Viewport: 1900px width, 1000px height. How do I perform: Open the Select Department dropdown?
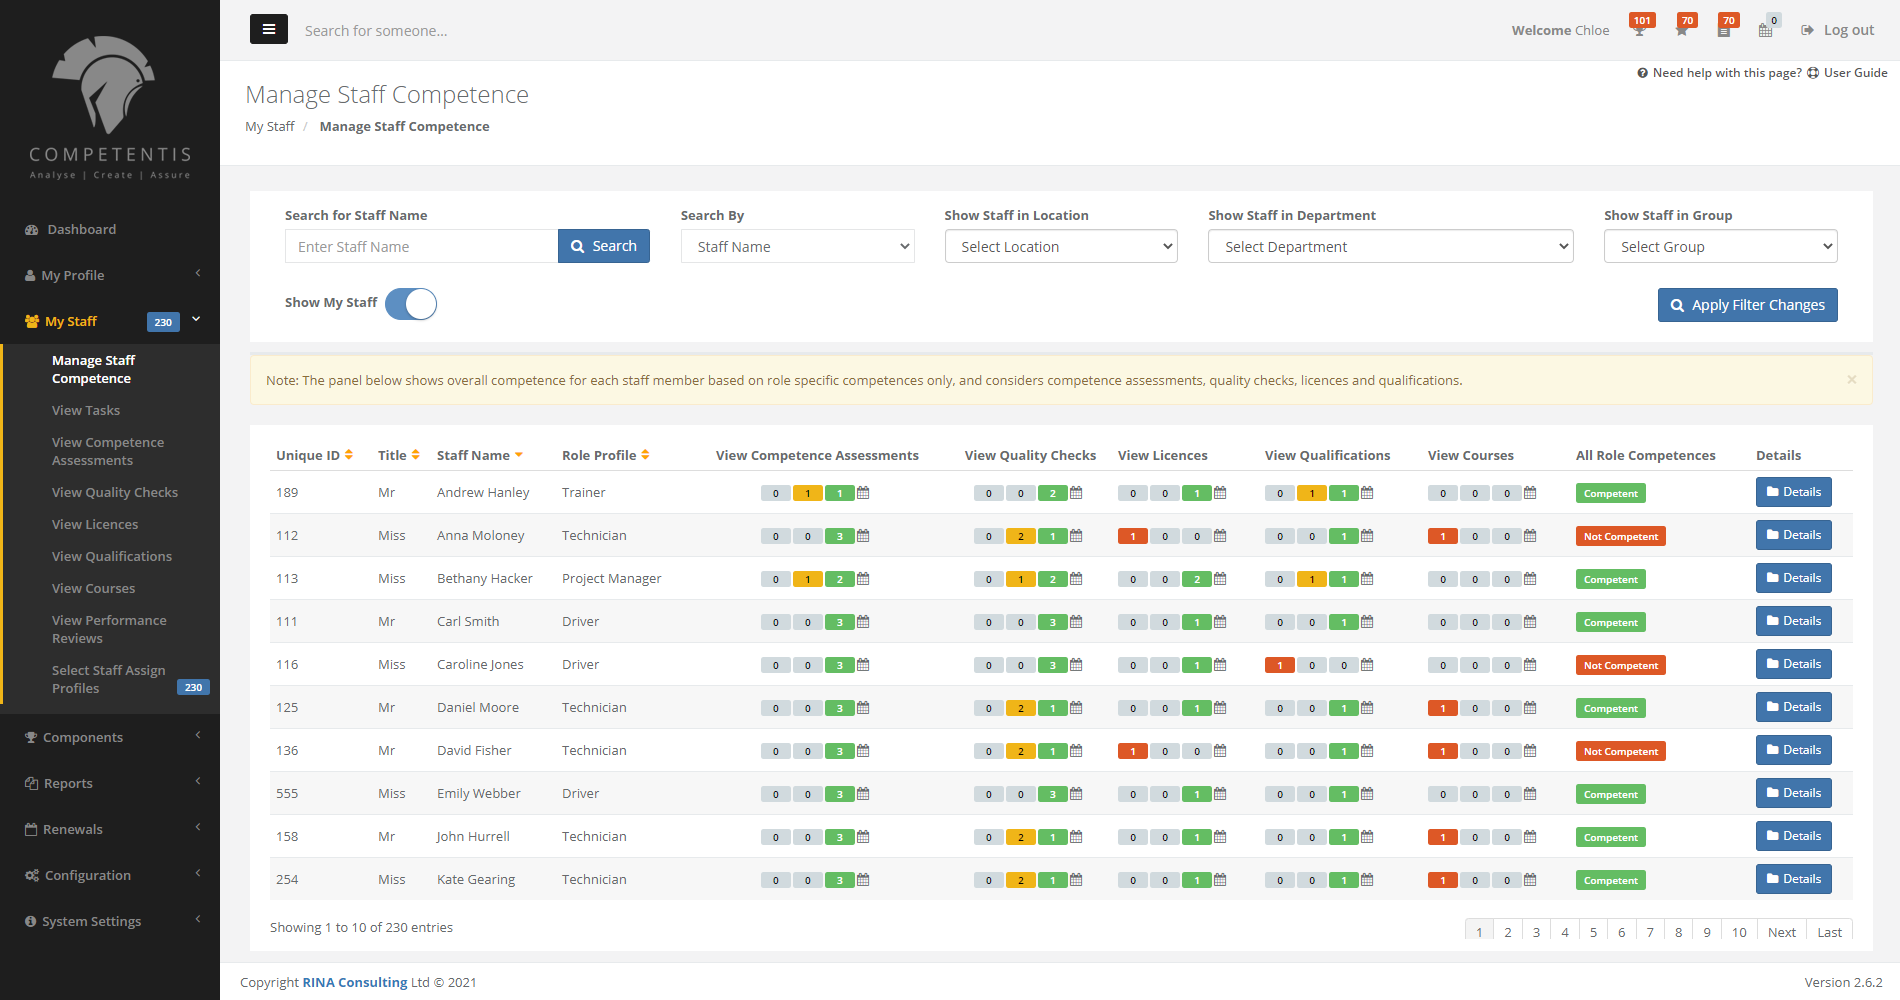tap(1390, 246)
